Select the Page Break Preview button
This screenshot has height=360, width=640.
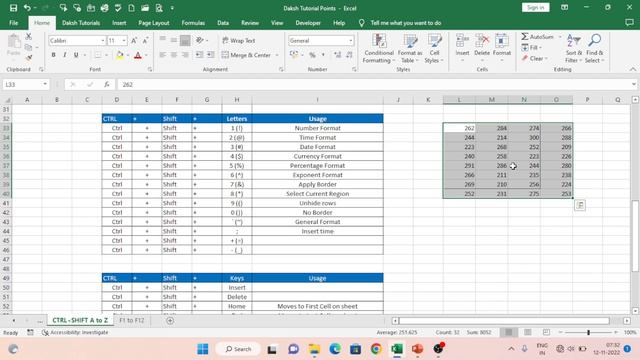pos(546,332)
